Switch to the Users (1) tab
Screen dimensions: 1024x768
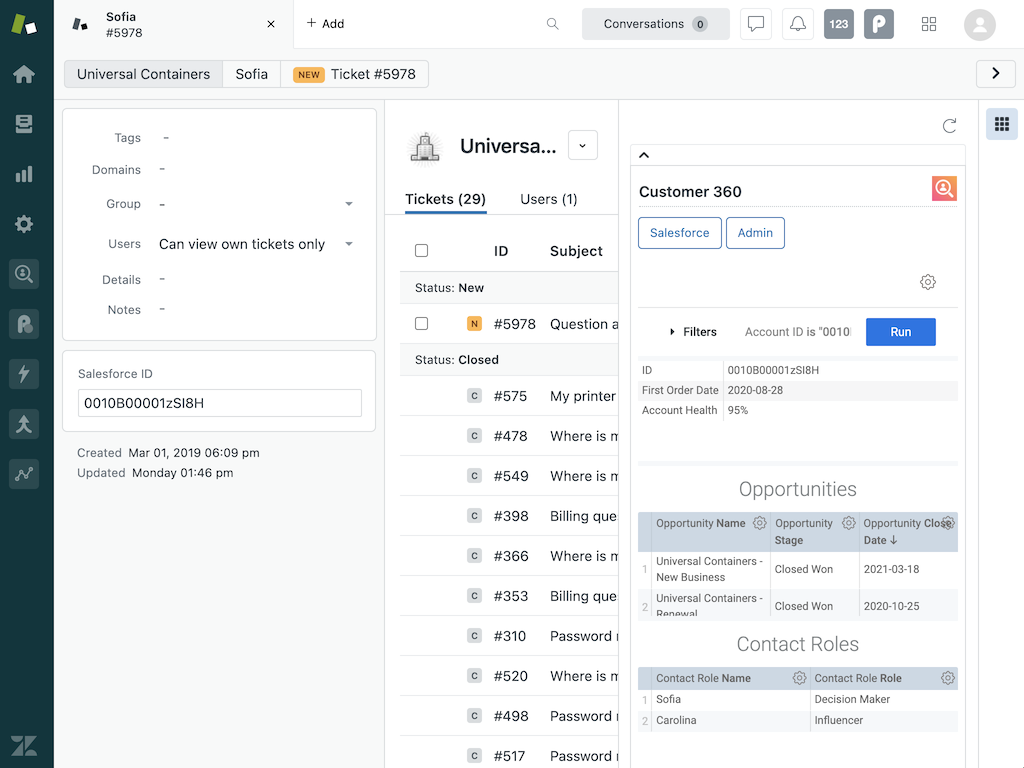click(548, 199)
